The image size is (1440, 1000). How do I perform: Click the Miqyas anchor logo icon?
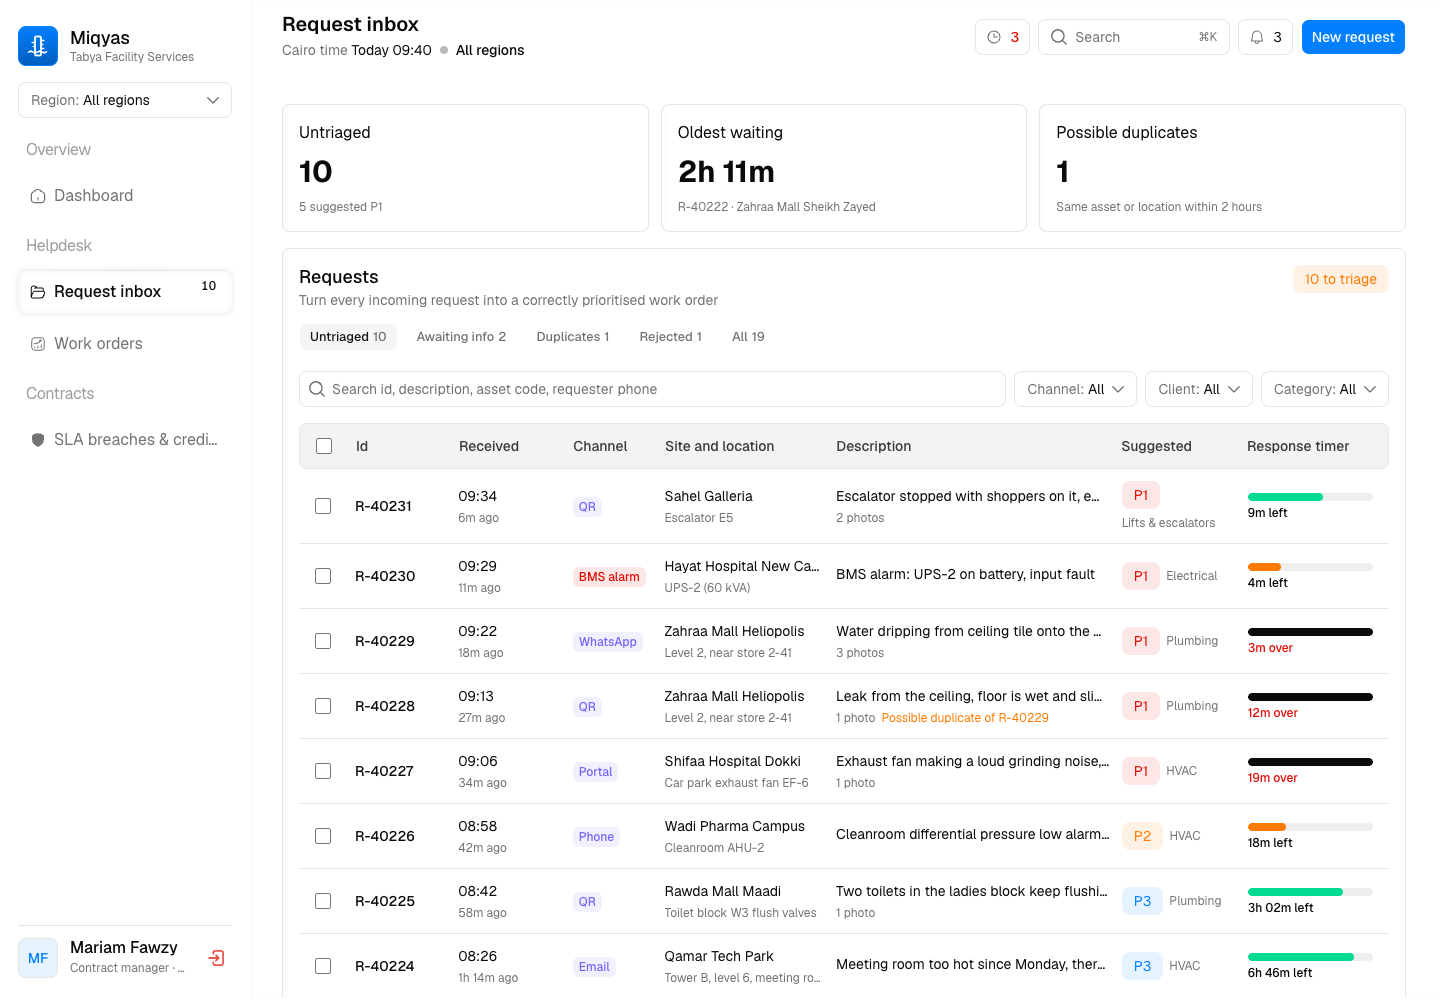pos(38,46)
